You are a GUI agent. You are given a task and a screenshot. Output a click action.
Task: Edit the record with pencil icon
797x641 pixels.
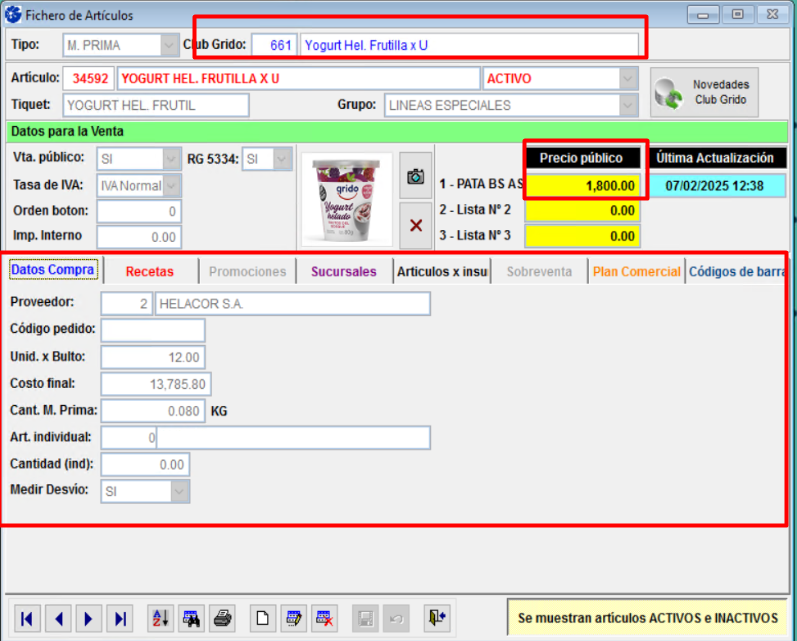294,618
